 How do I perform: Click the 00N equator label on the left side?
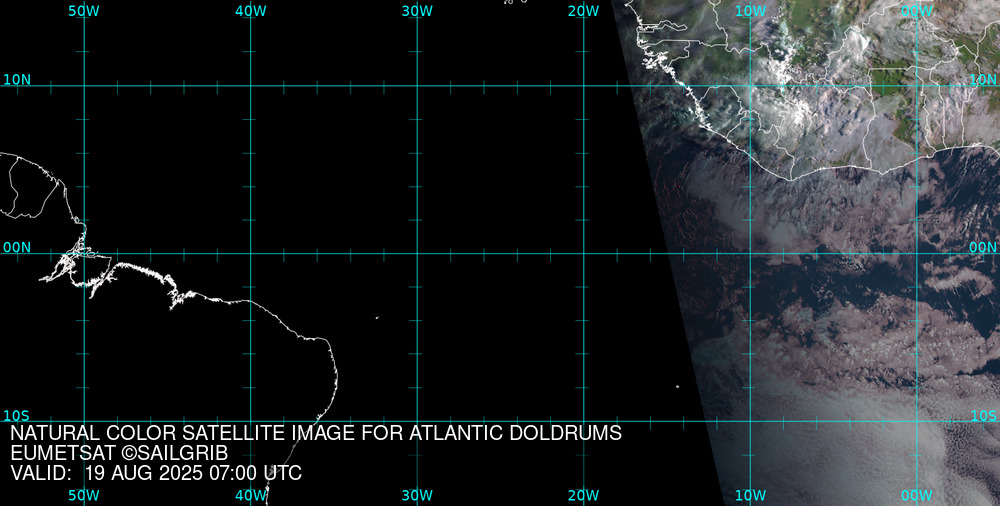(x=17, y=248)
